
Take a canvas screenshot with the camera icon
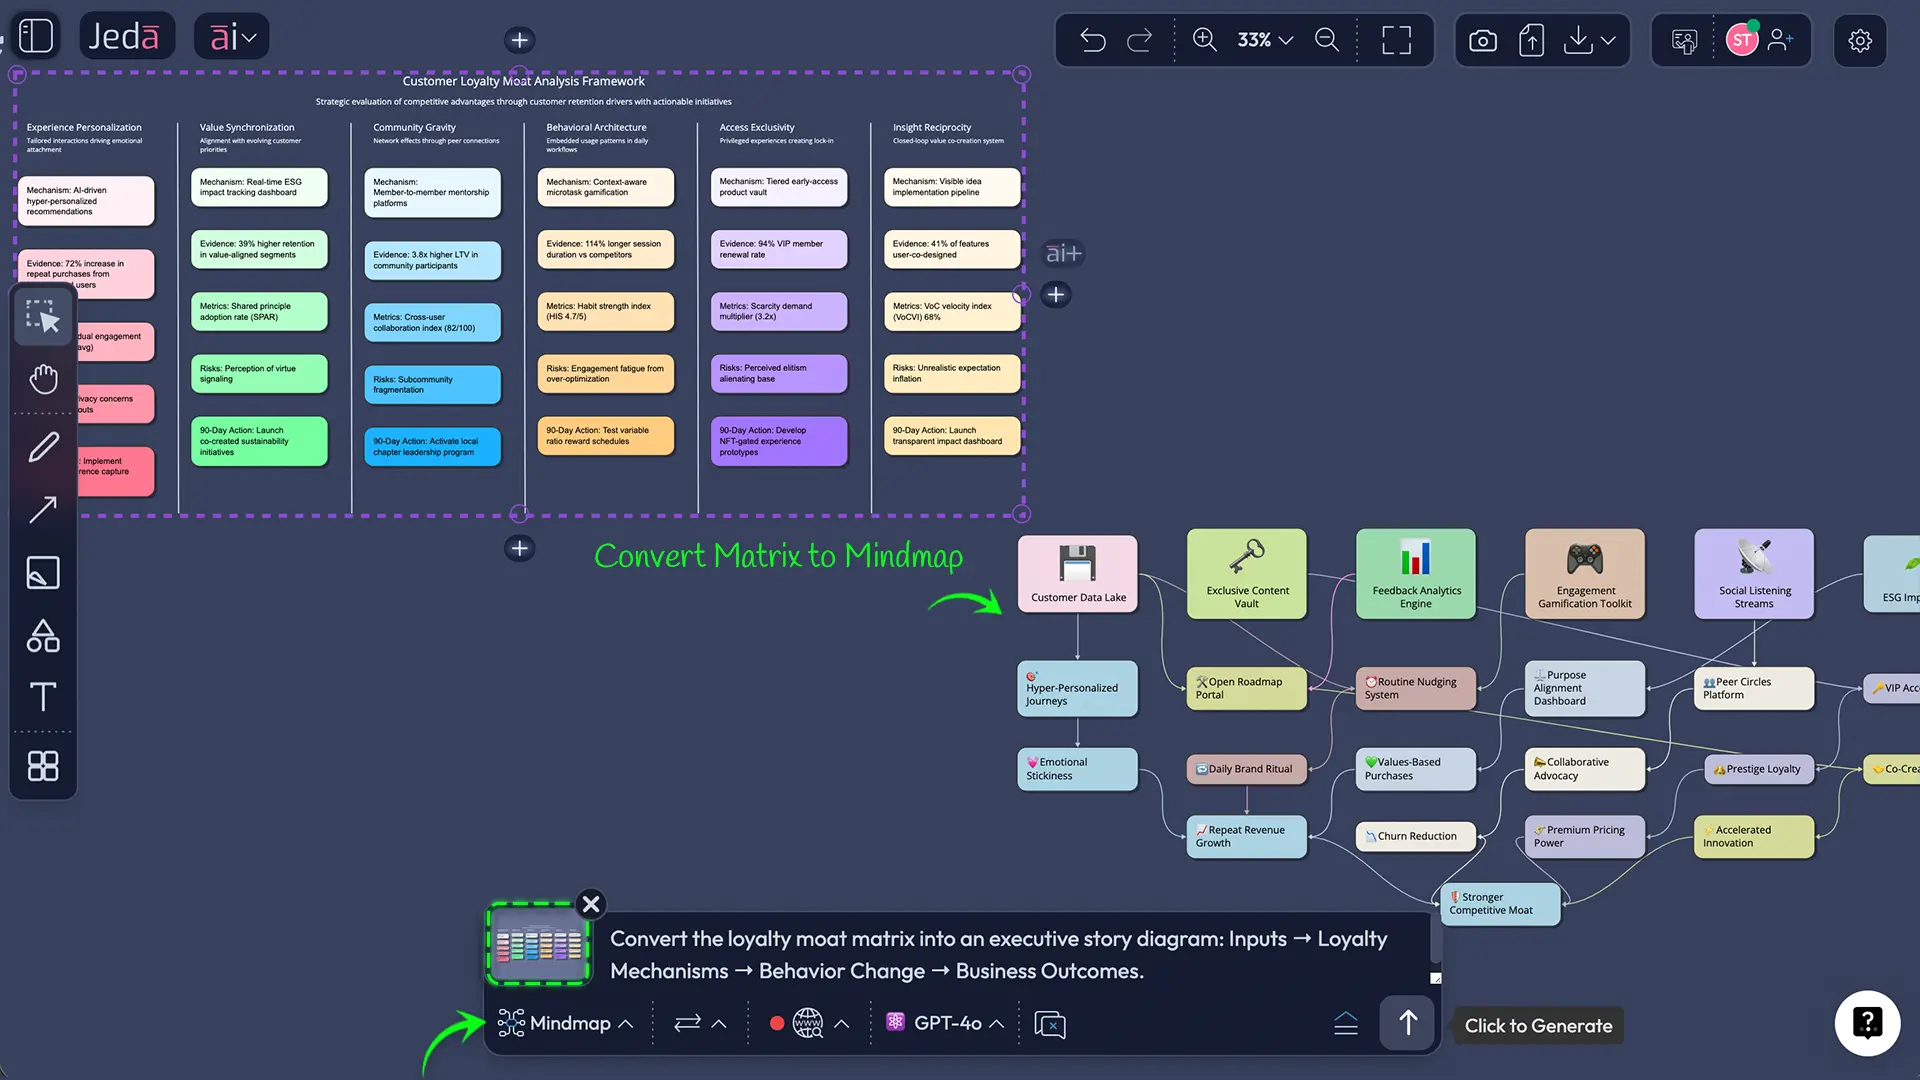click(1482, 40)
